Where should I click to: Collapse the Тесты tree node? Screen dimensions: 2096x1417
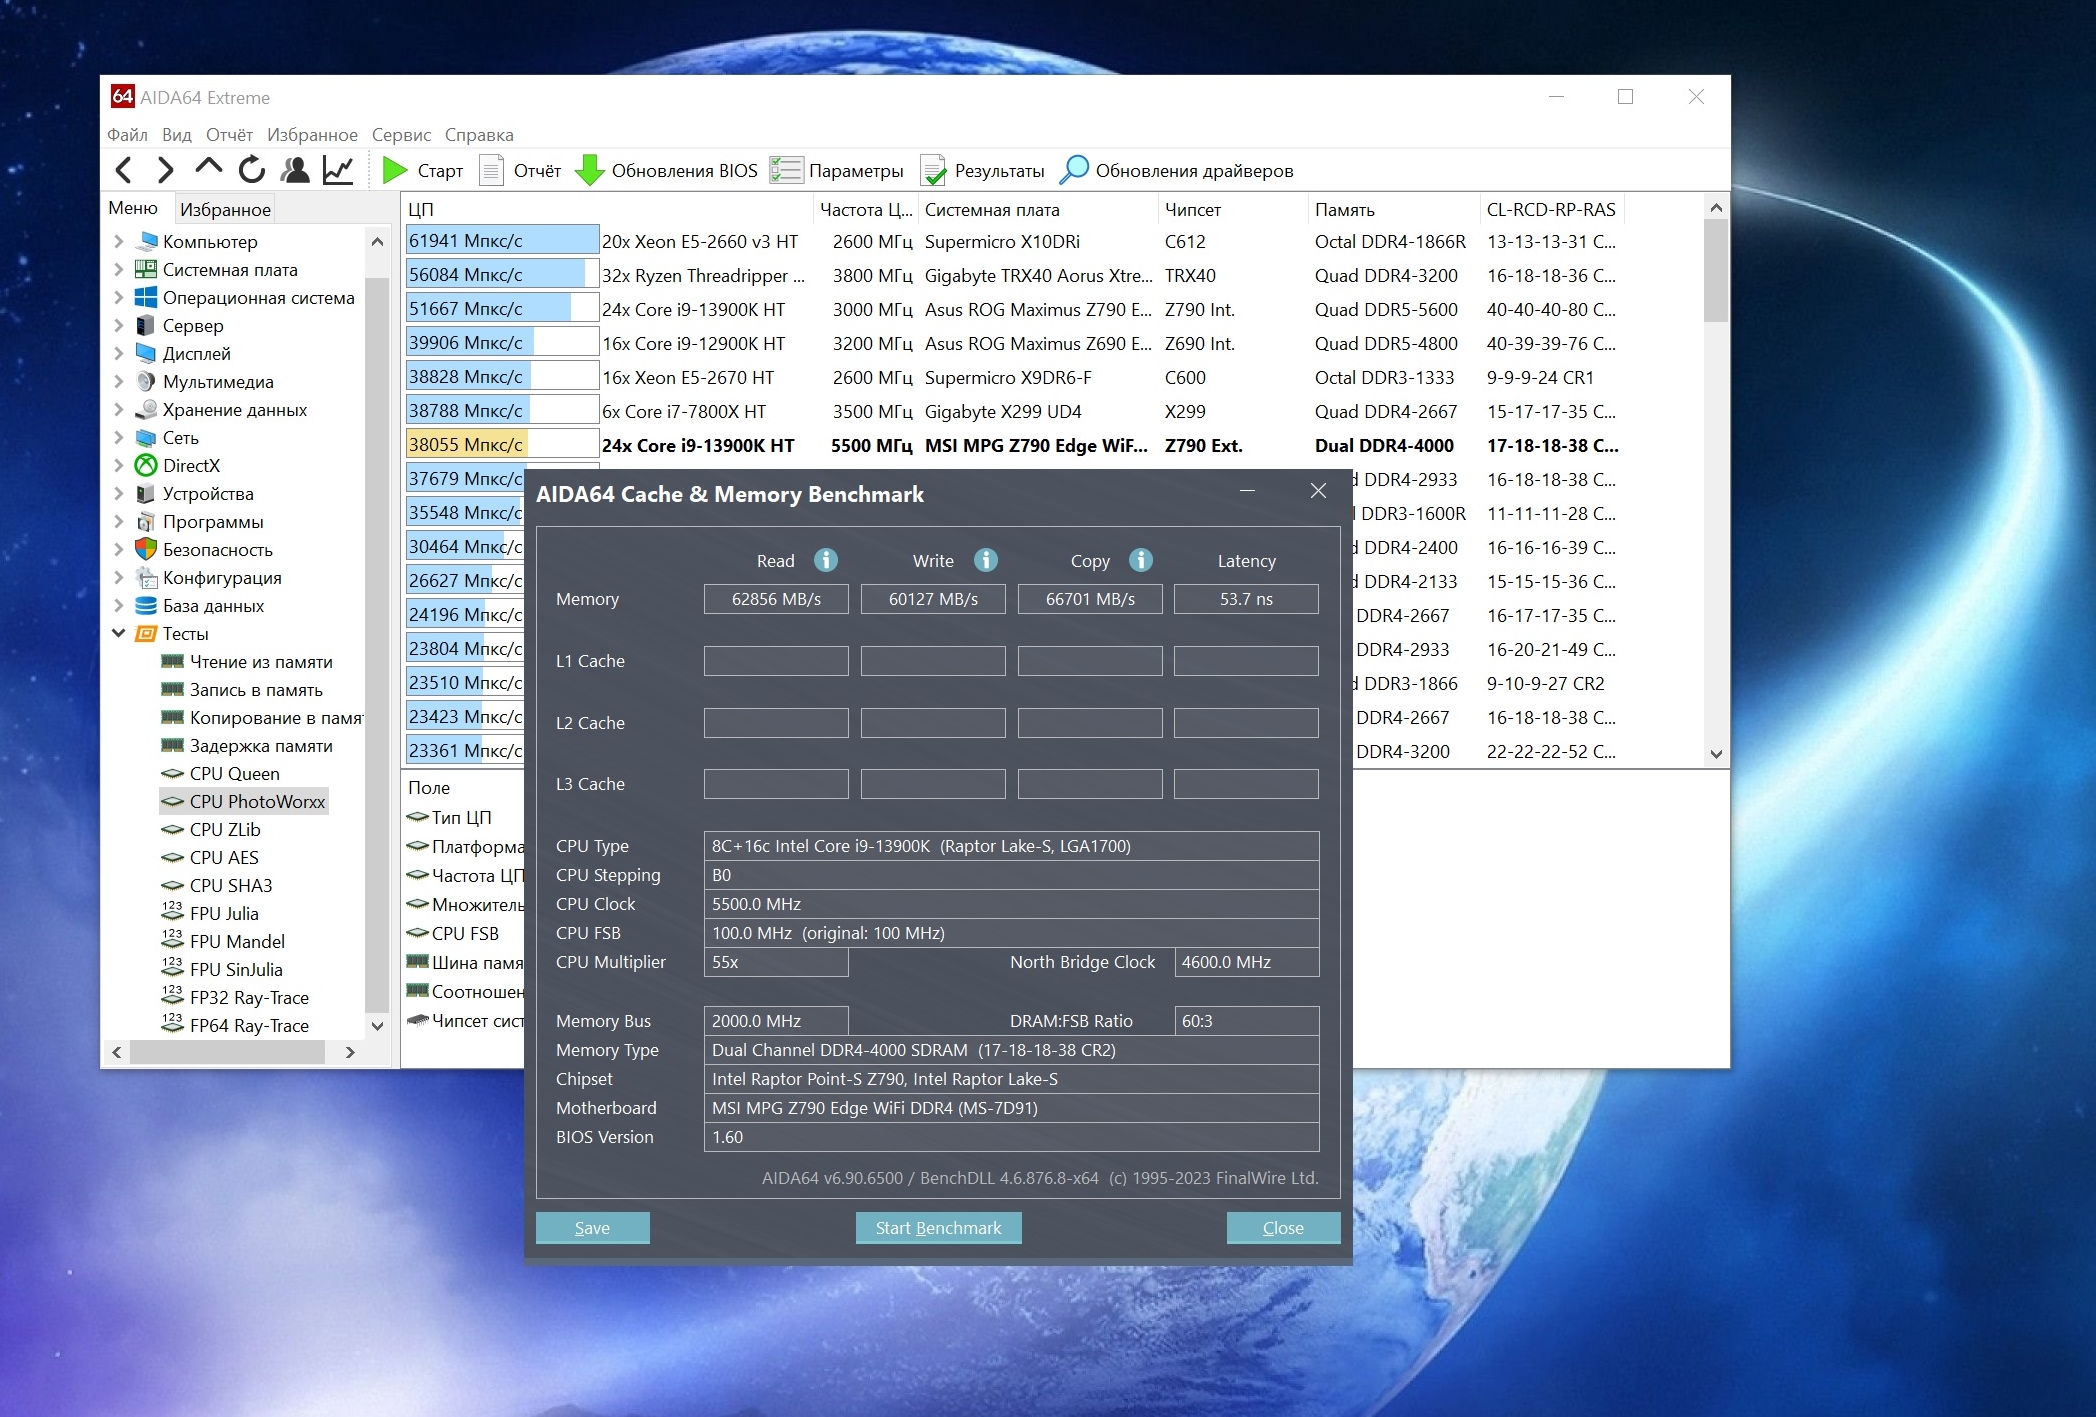coord(119,633)
